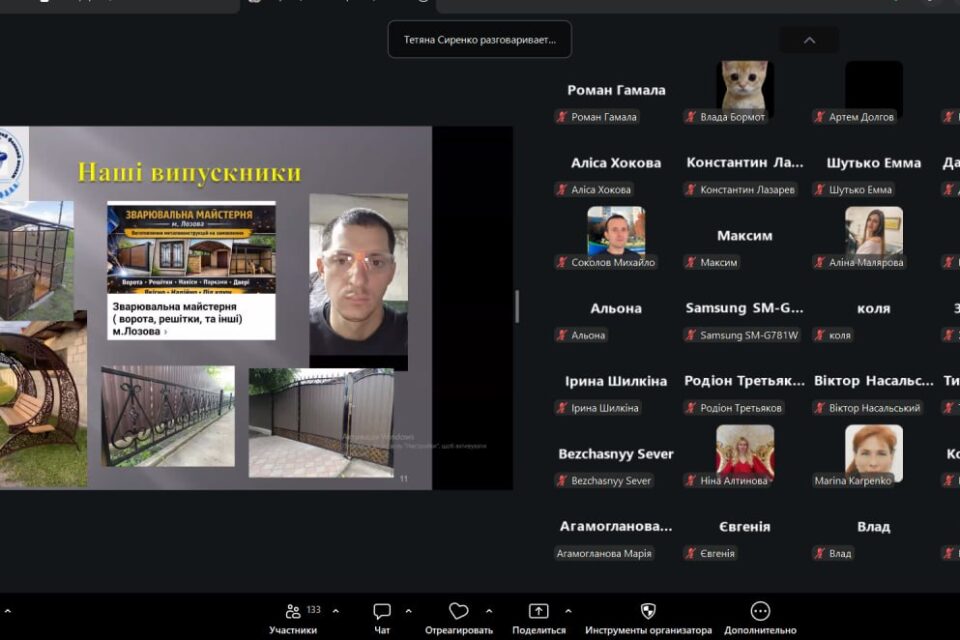Click muted mic icon beside small Максим label
The width and height of the screenshot is (960, 640).
pyautogui.click(x=691, y=263)
